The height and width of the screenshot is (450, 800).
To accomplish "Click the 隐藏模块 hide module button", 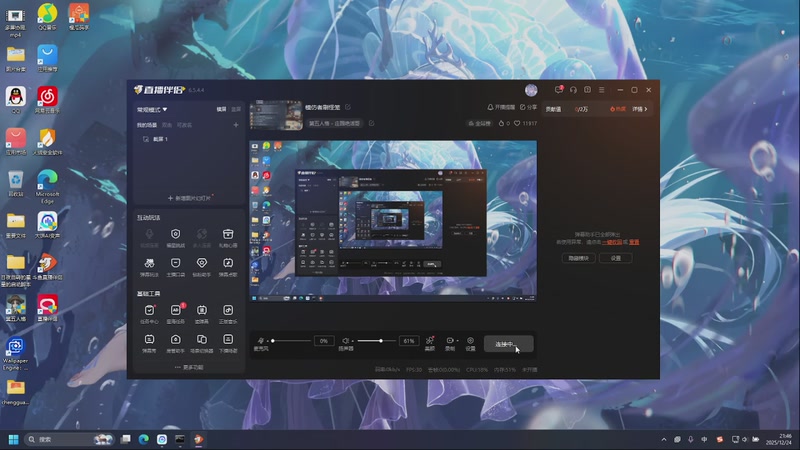I will point(579,258).
